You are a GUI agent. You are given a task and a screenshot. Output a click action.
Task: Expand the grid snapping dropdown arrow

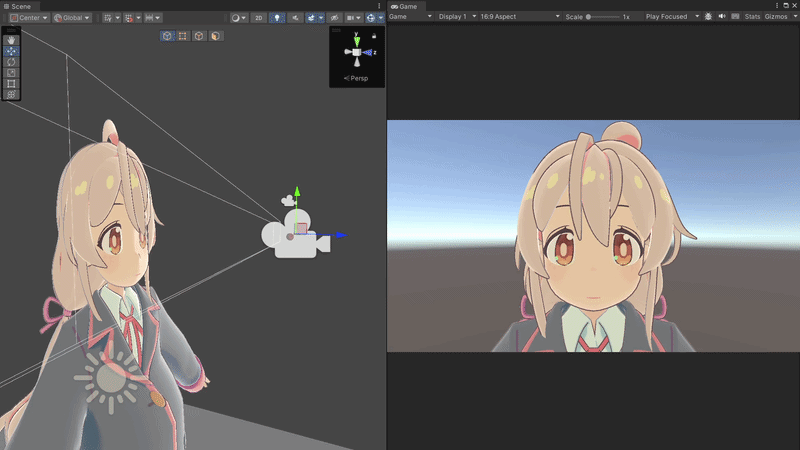(x=138, y=18)
